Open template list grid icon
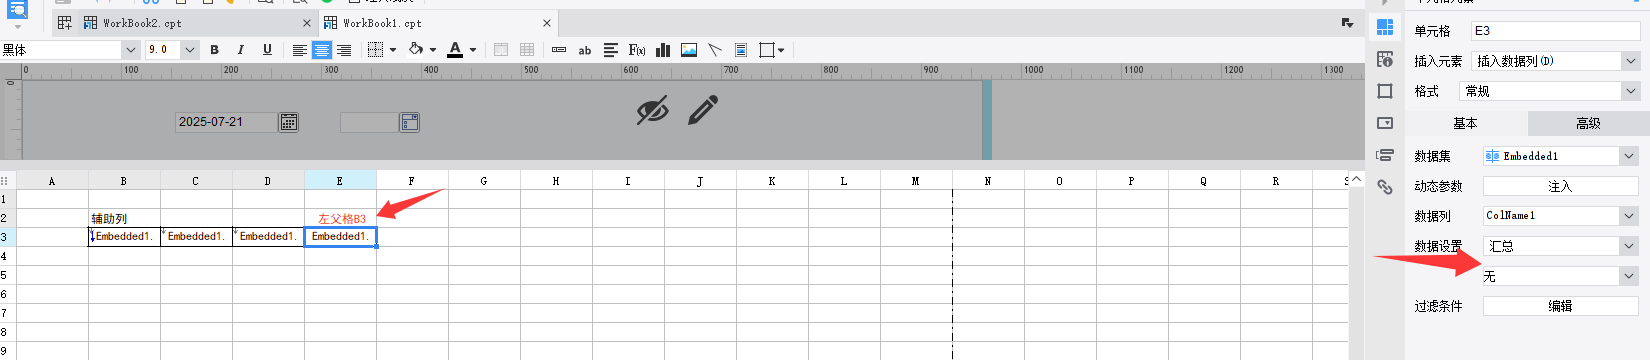This screenshot has width=1650, height=360. coord(65,23)
